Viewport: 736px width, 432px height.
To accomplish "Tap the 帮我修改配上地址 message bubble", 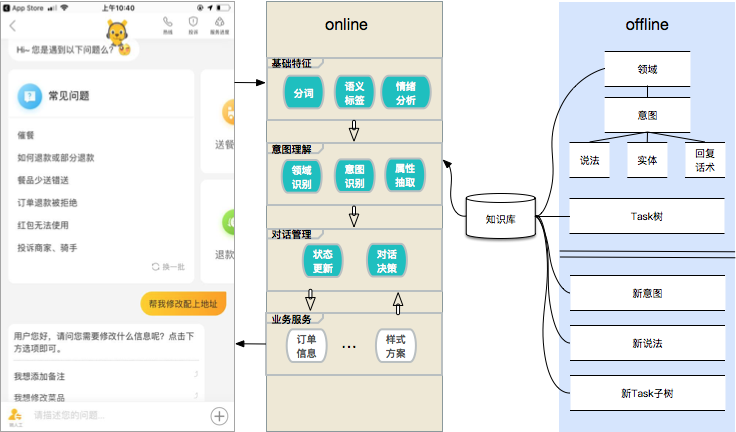I will tap(183, 304).
